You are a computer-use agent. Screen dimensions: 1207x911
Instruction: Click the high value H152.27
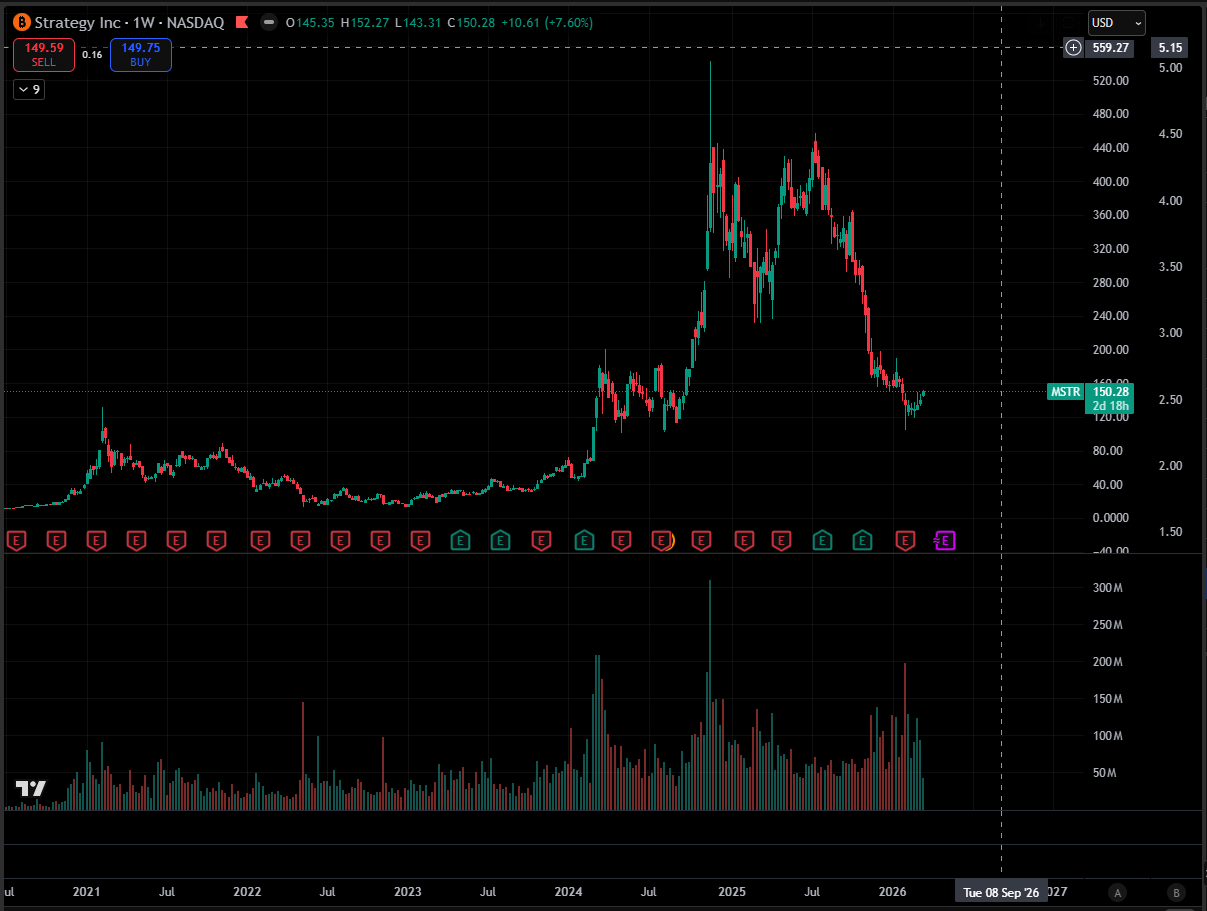pyautogui.click(x=367, y=22)
